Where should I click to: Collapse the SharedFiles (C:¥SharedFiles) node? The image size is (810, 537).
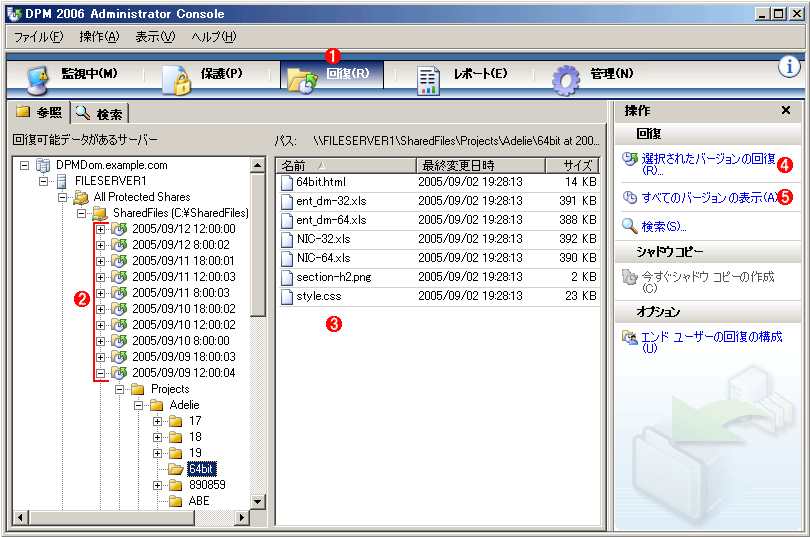coord(81,213)
